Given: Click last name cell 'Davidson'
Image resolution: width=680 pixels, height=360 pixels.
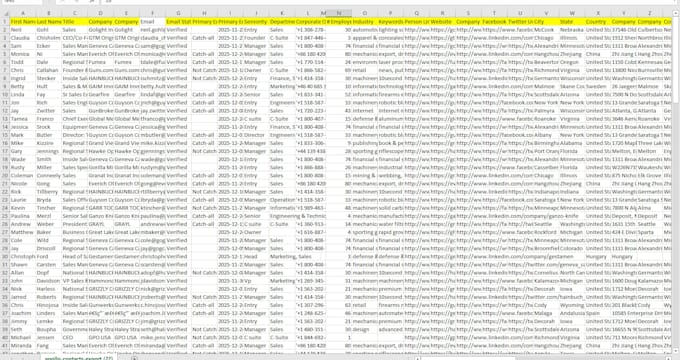Looking at the screenshot, I should tap(49, 281).
